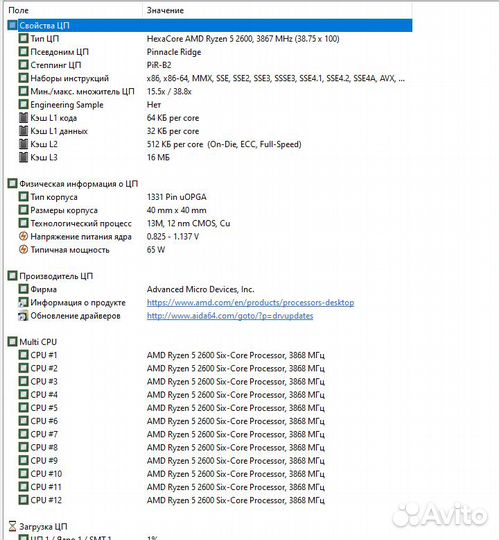Click the Технологический процесс row icon
This screenshot has height=540, width=499.
coord(23,223)
